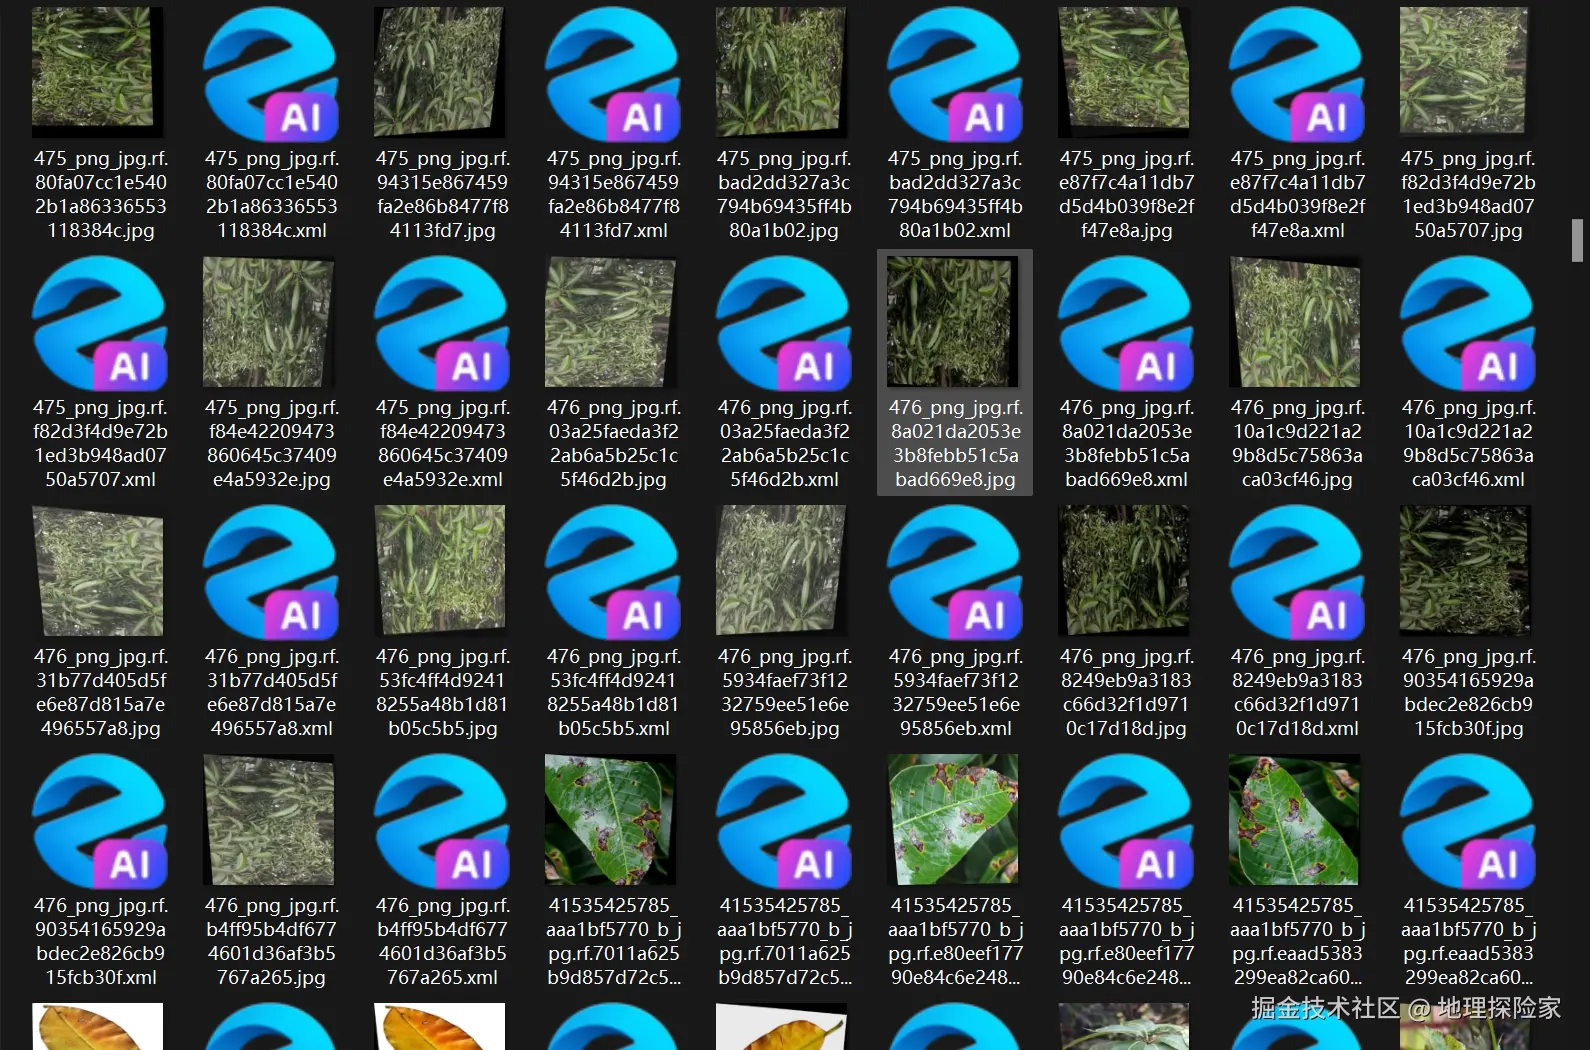Select the highlighted bad669e8.jpg thumbnail
Image resolution: width=1590 pixels, height=1050 pixels.
coord(953,321)
